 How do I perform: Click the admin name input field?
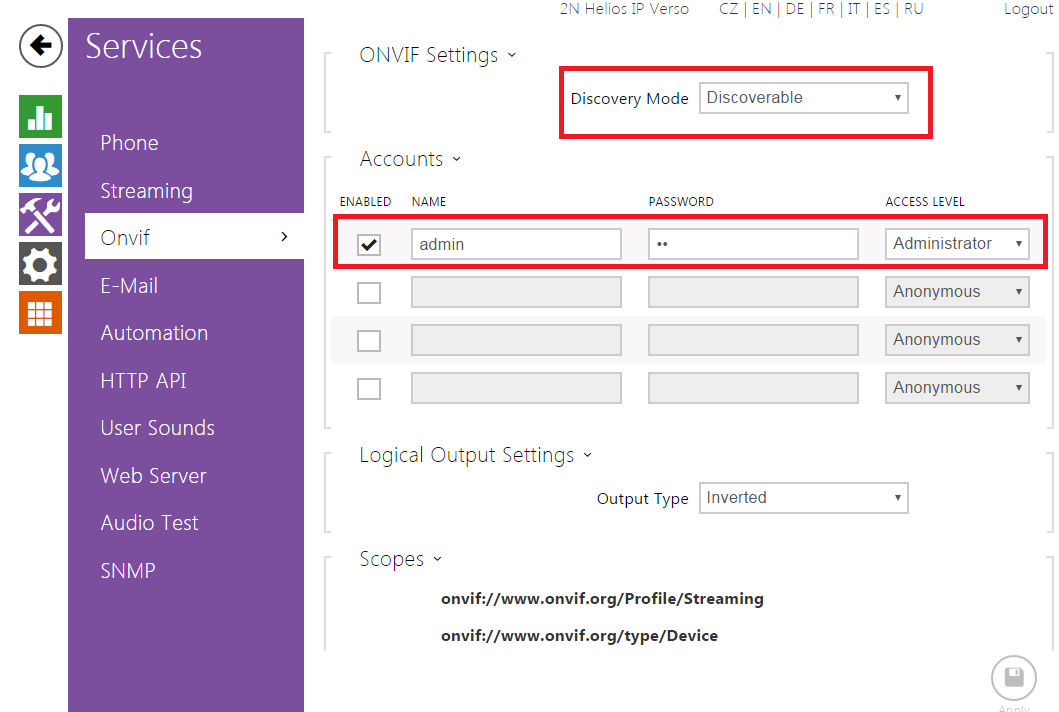(516, 244)
